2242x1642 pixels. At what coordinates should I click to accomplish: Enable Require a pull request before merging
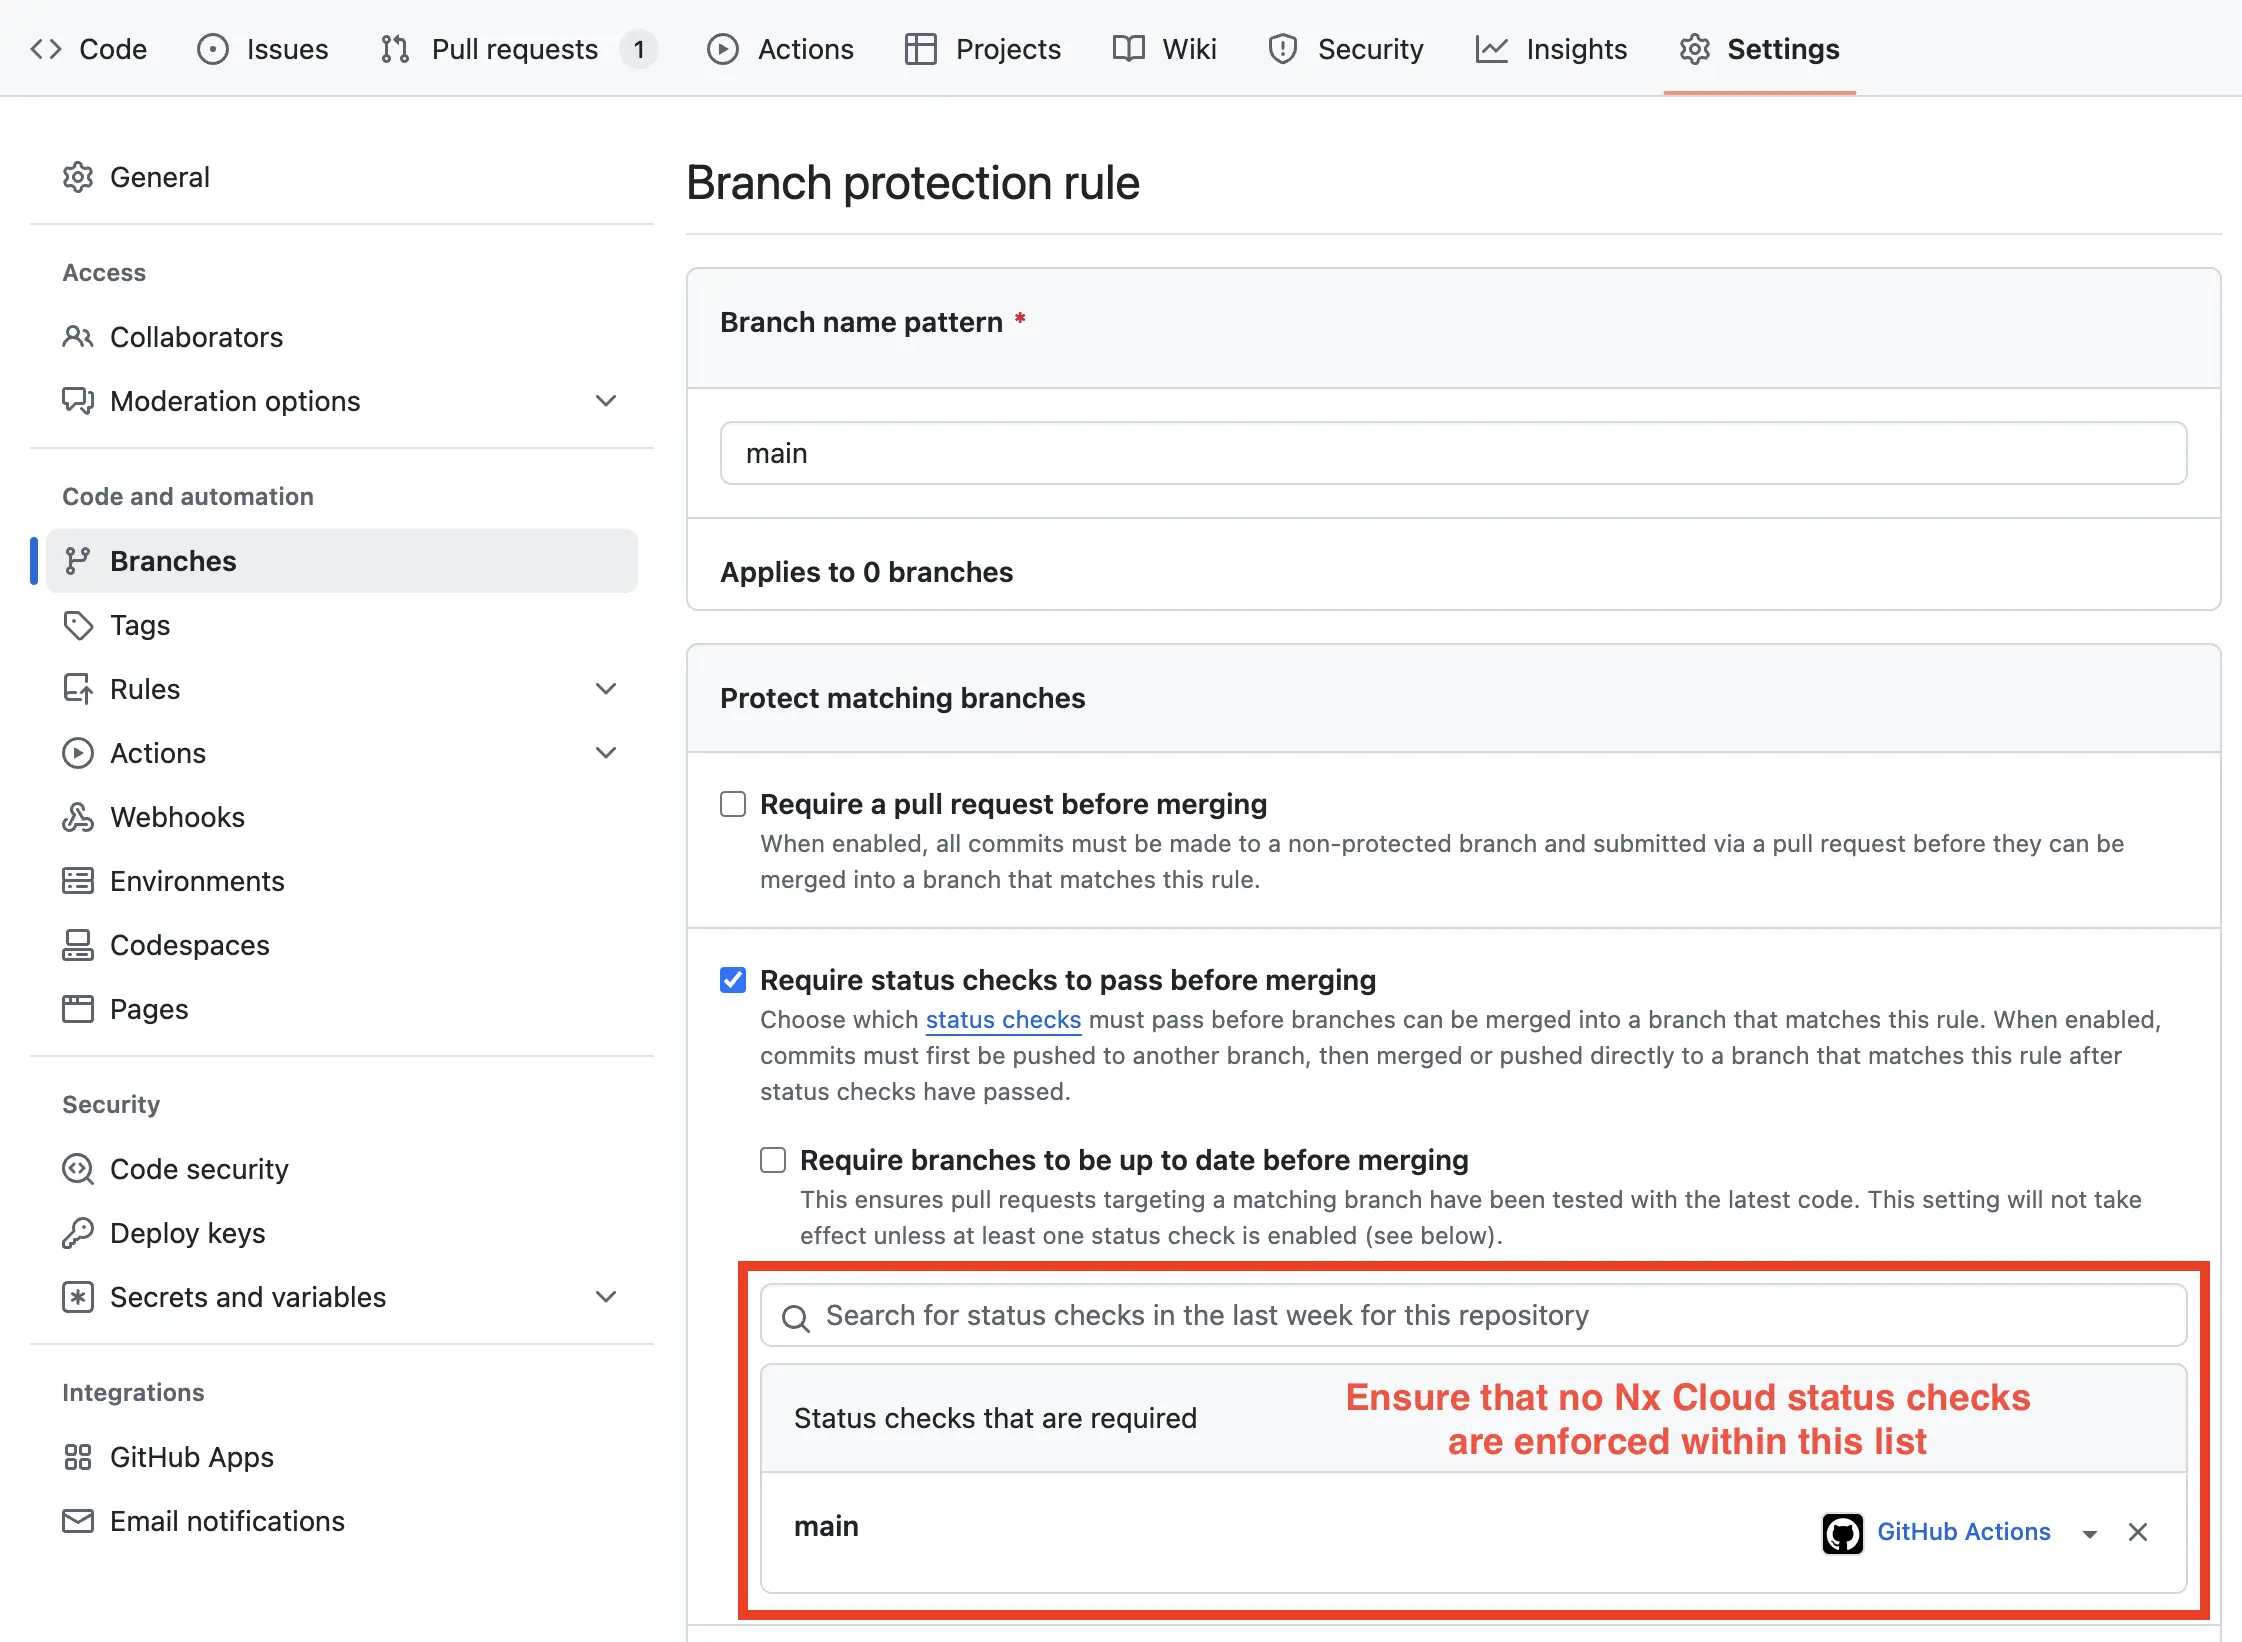point(732,803)
